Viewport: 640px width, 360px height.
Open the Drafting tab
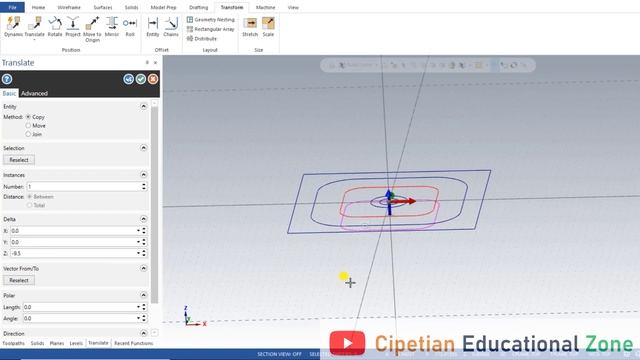[198, 7]
